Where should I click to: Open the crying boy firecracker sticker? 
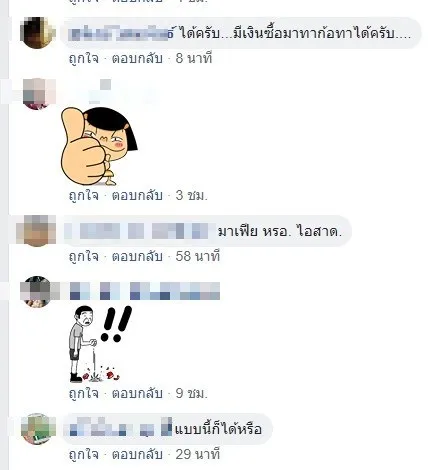point(100,344)
